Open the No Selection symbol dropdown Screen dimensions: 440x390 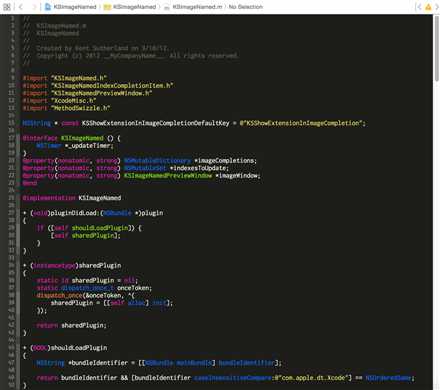pos(246,7)
